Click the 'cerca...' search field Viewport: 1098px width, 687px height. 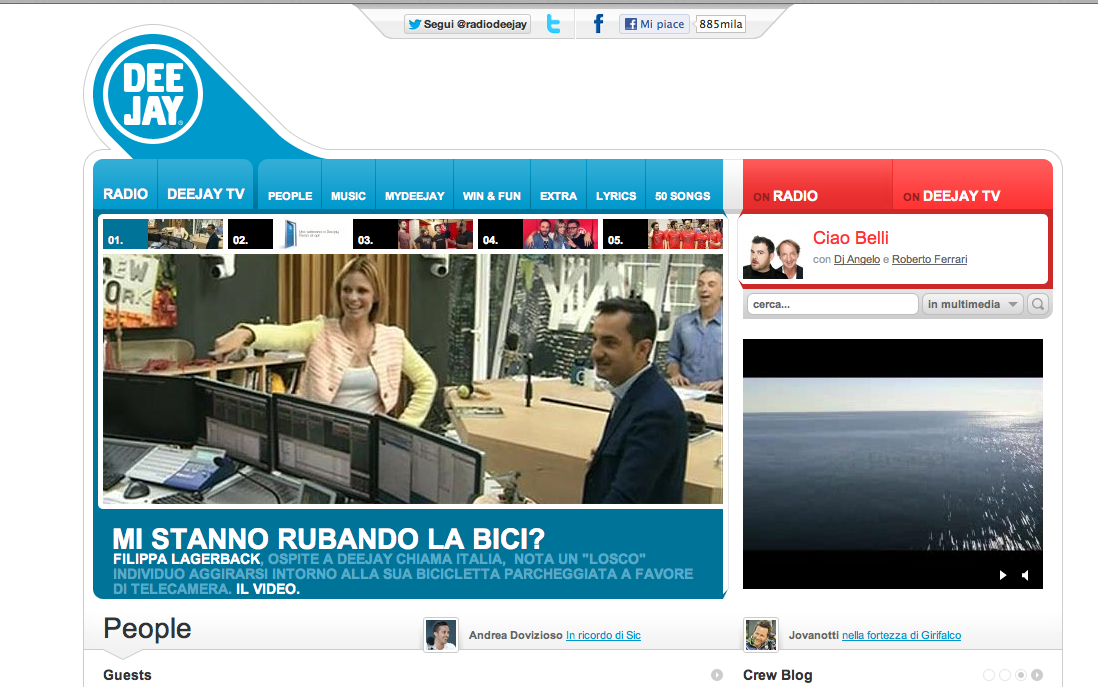pos(831,305)
